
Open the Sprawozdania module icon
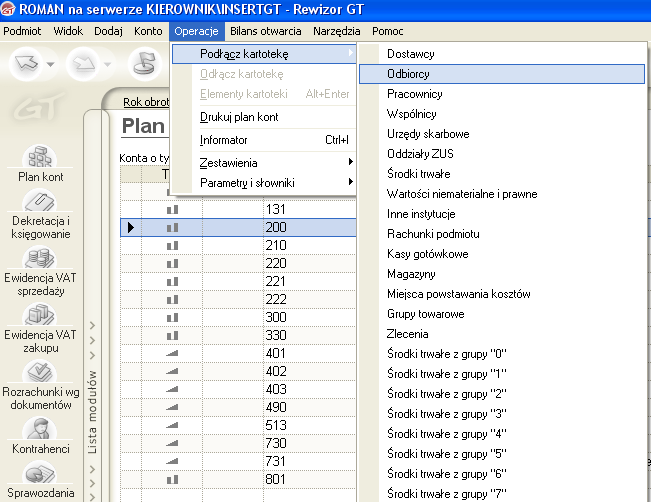(40, 473)
